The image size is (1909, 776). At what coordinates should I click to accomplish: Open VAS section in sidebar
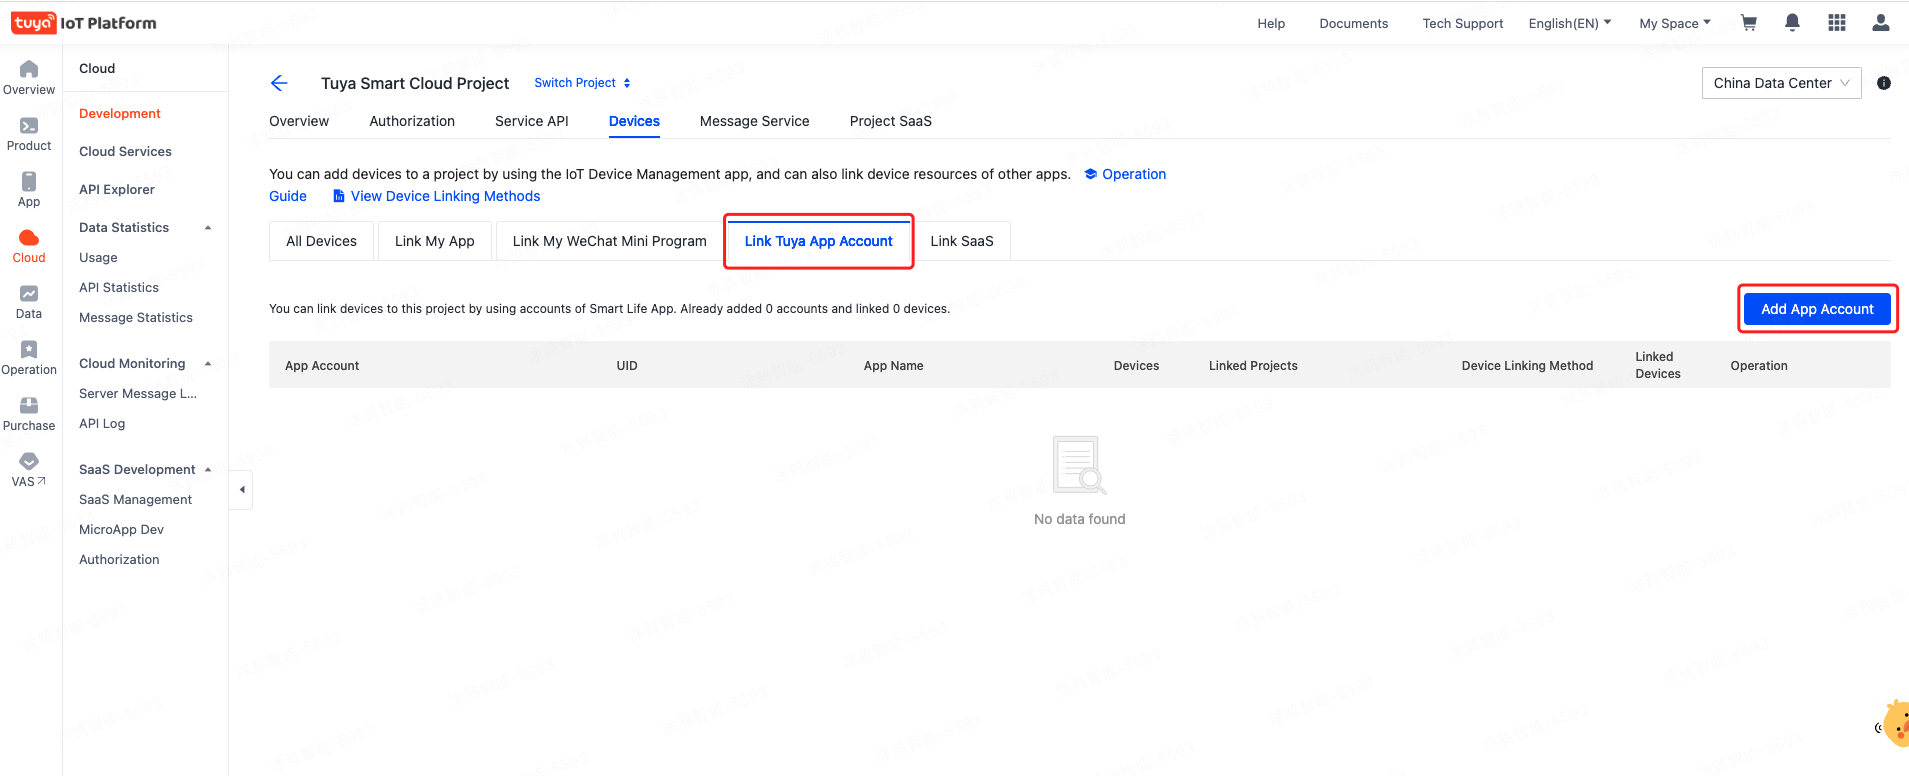pyautogui.click(x=29, y=470)
